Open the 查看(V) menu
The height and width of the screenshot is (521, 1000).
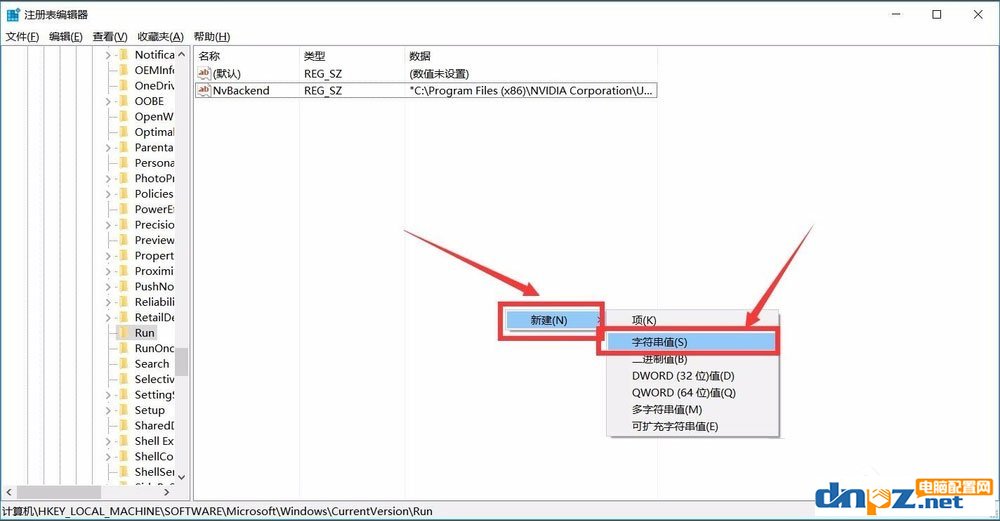110,37
